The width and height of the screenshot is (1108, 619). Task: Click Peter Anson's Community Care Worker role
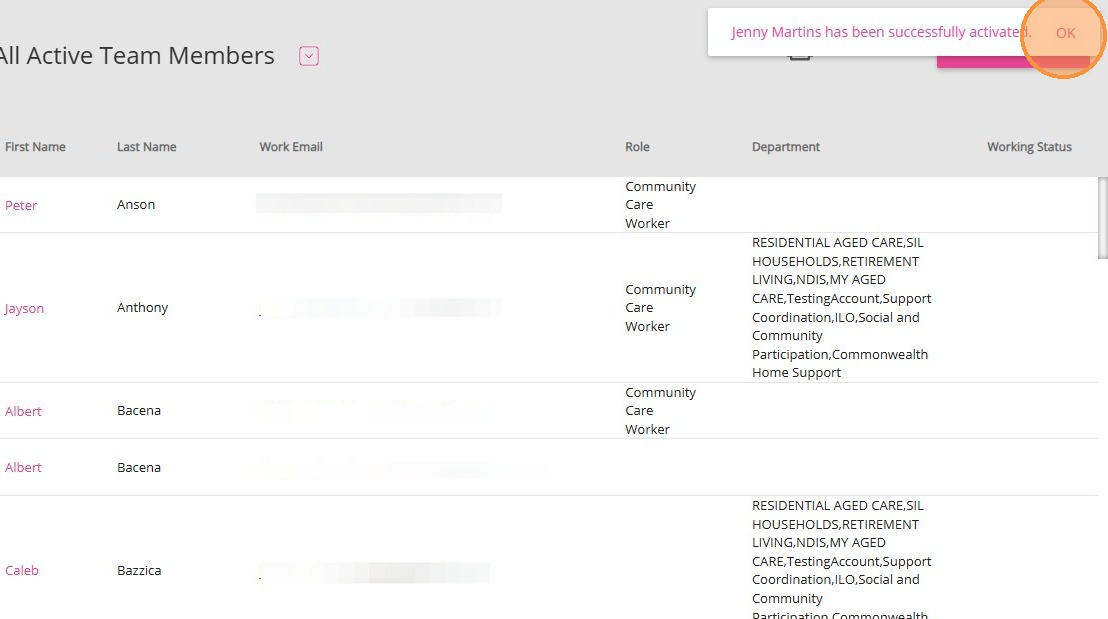[660, 205]
